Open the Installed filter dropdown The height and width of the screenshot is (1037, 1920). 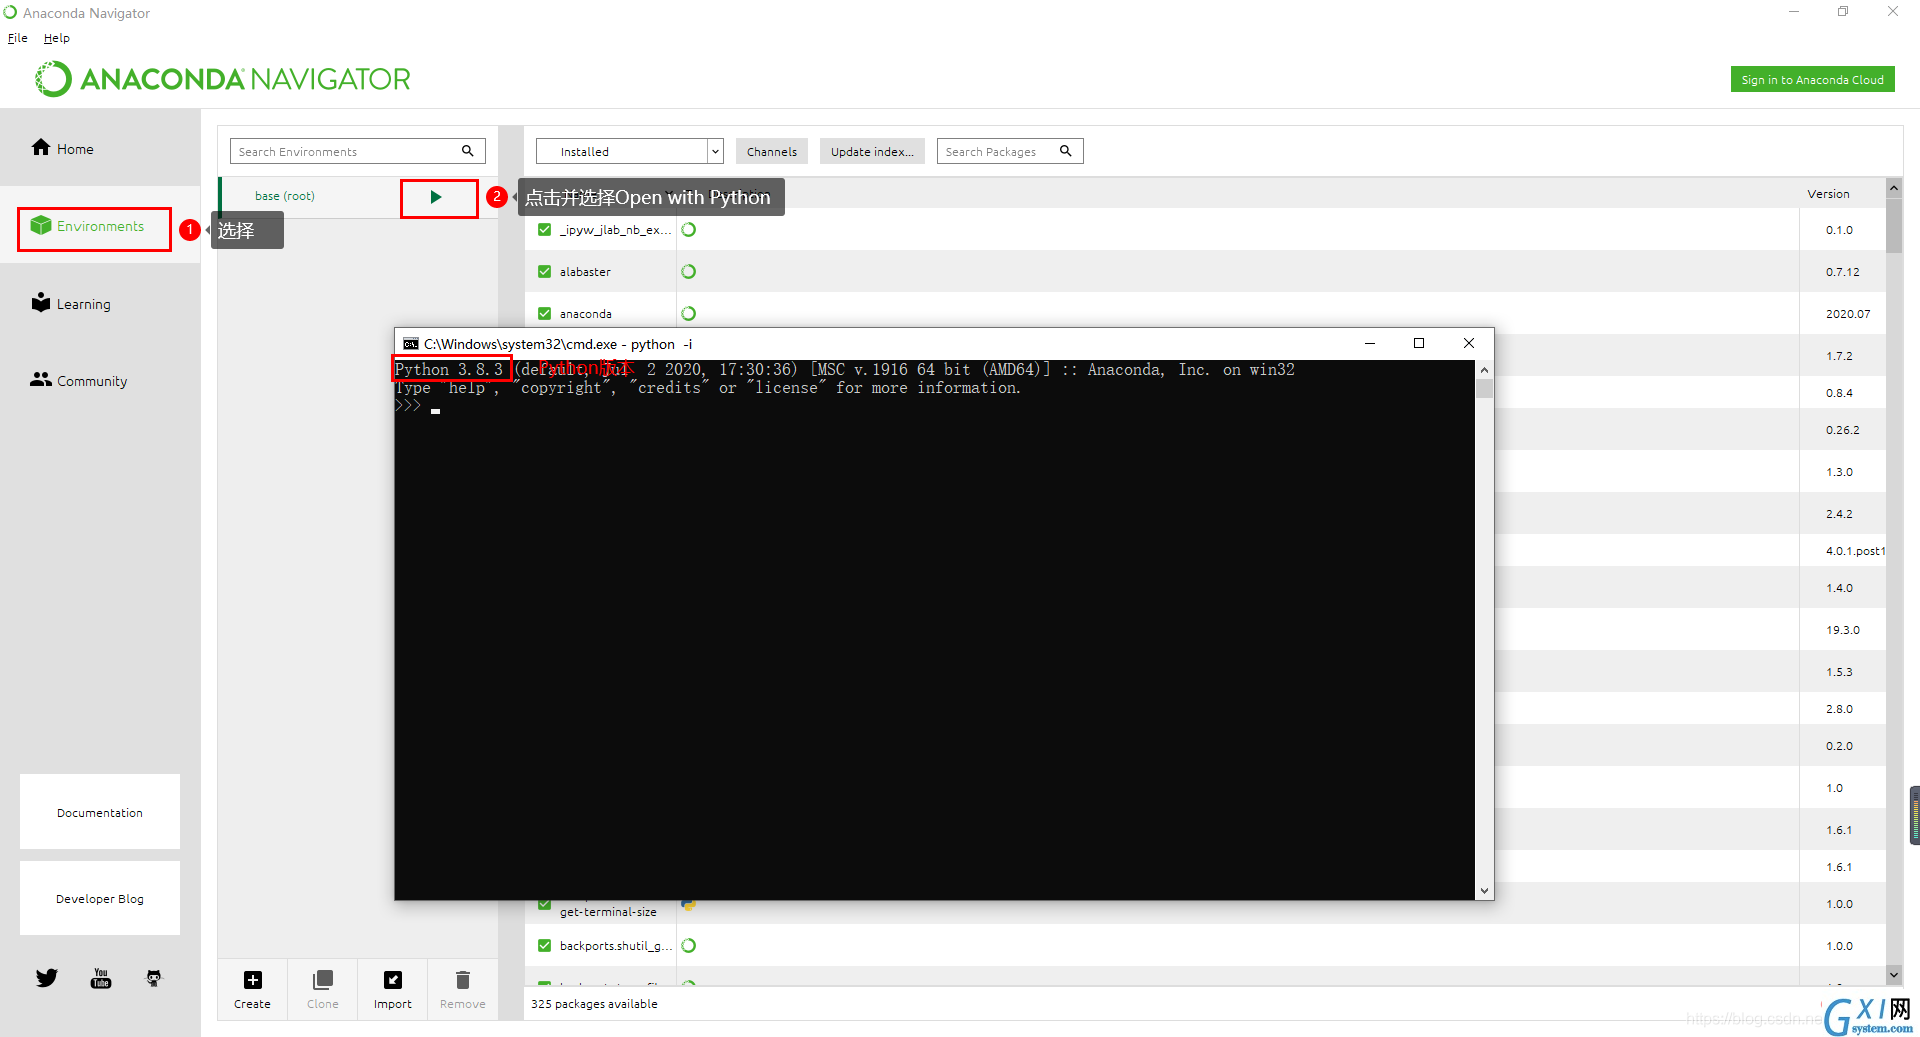tap(630, 151)
